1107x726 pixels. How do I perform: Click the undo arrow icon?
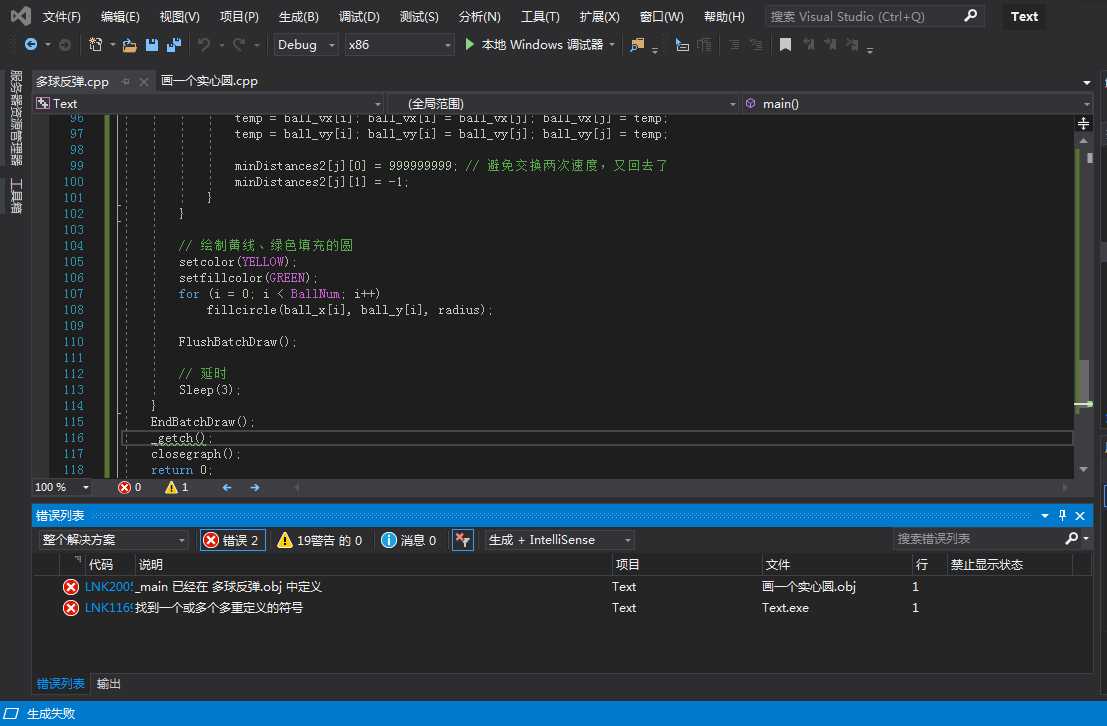204,44
